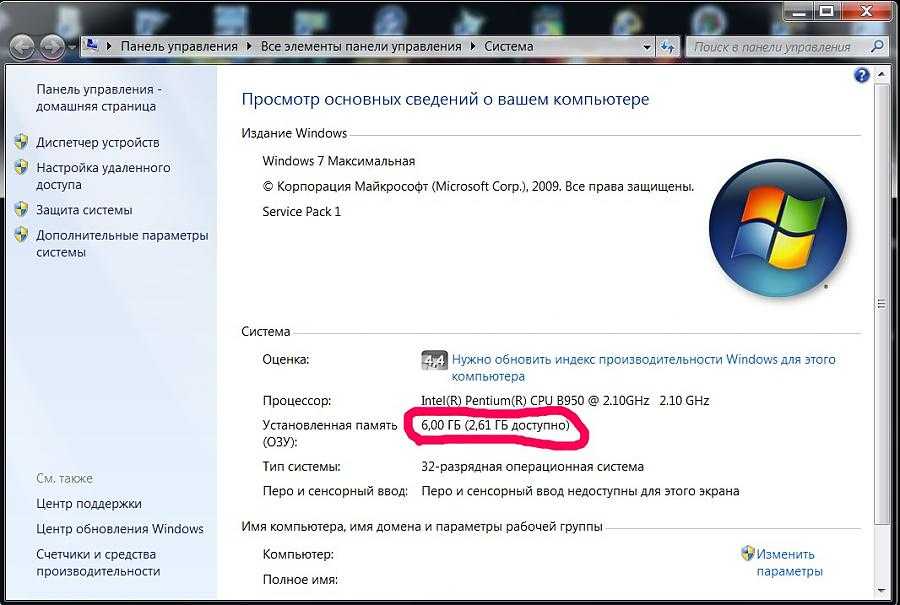Click the shield icon next to Диспетчер устройств
Image resolution: width=900 pixels, height=605 pixels.
point(21,142)
